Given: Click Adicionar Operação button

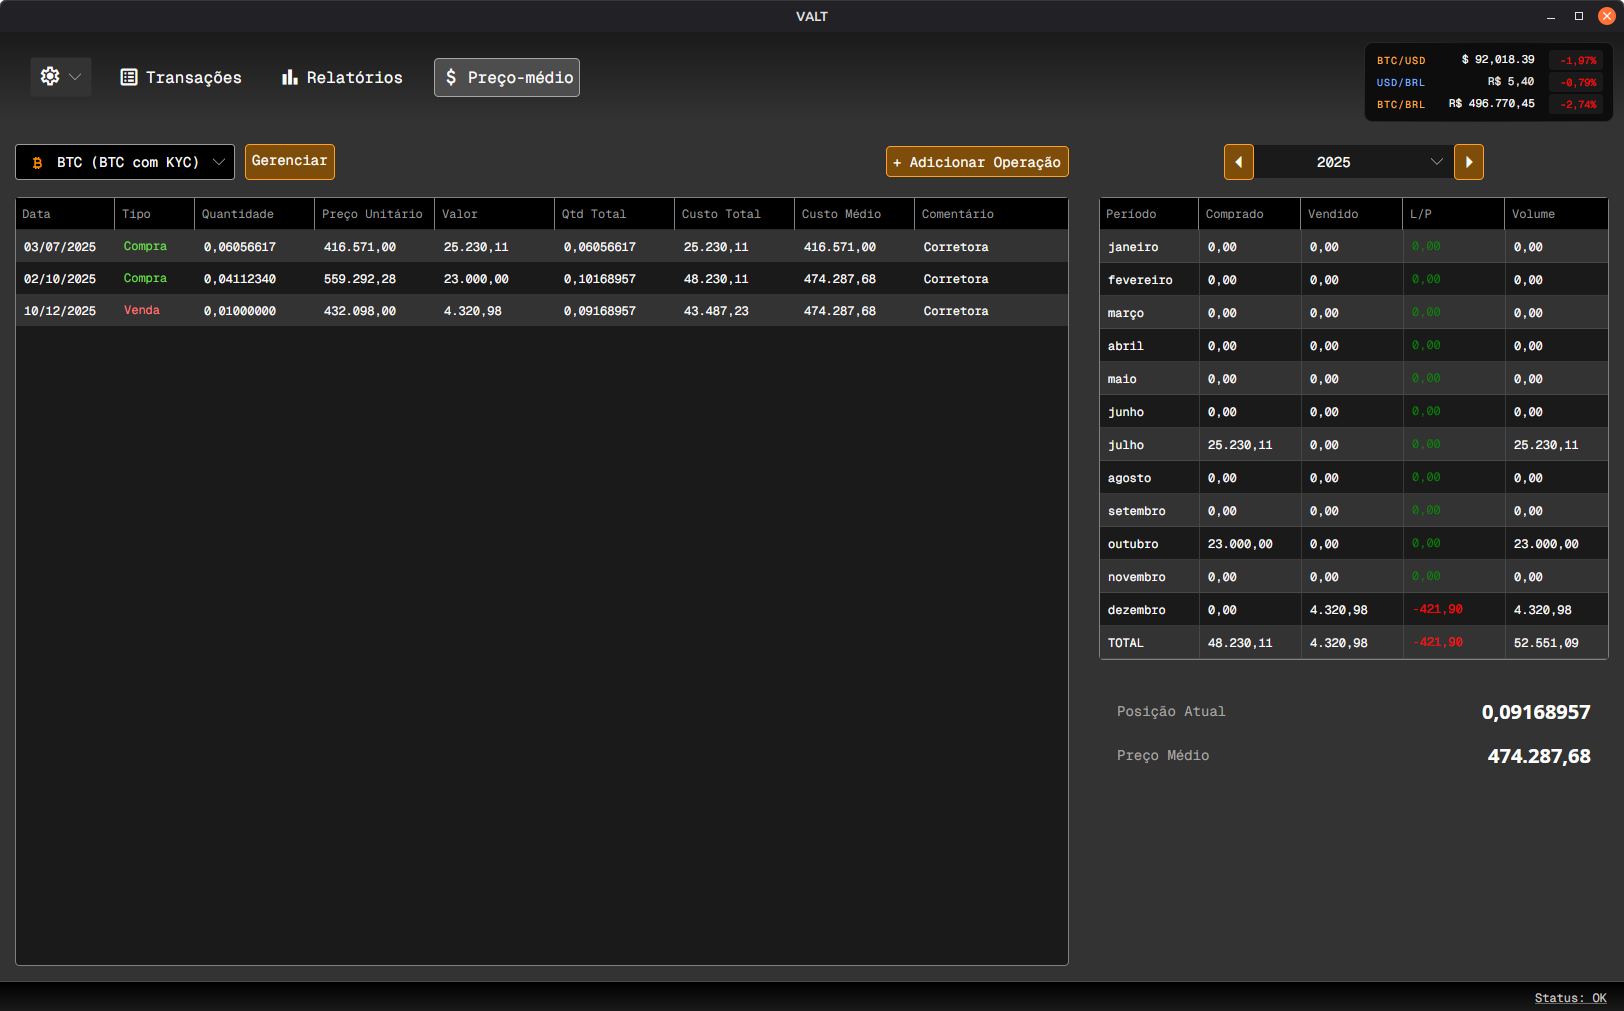Looking at the screenshot, I should (977, 162).
